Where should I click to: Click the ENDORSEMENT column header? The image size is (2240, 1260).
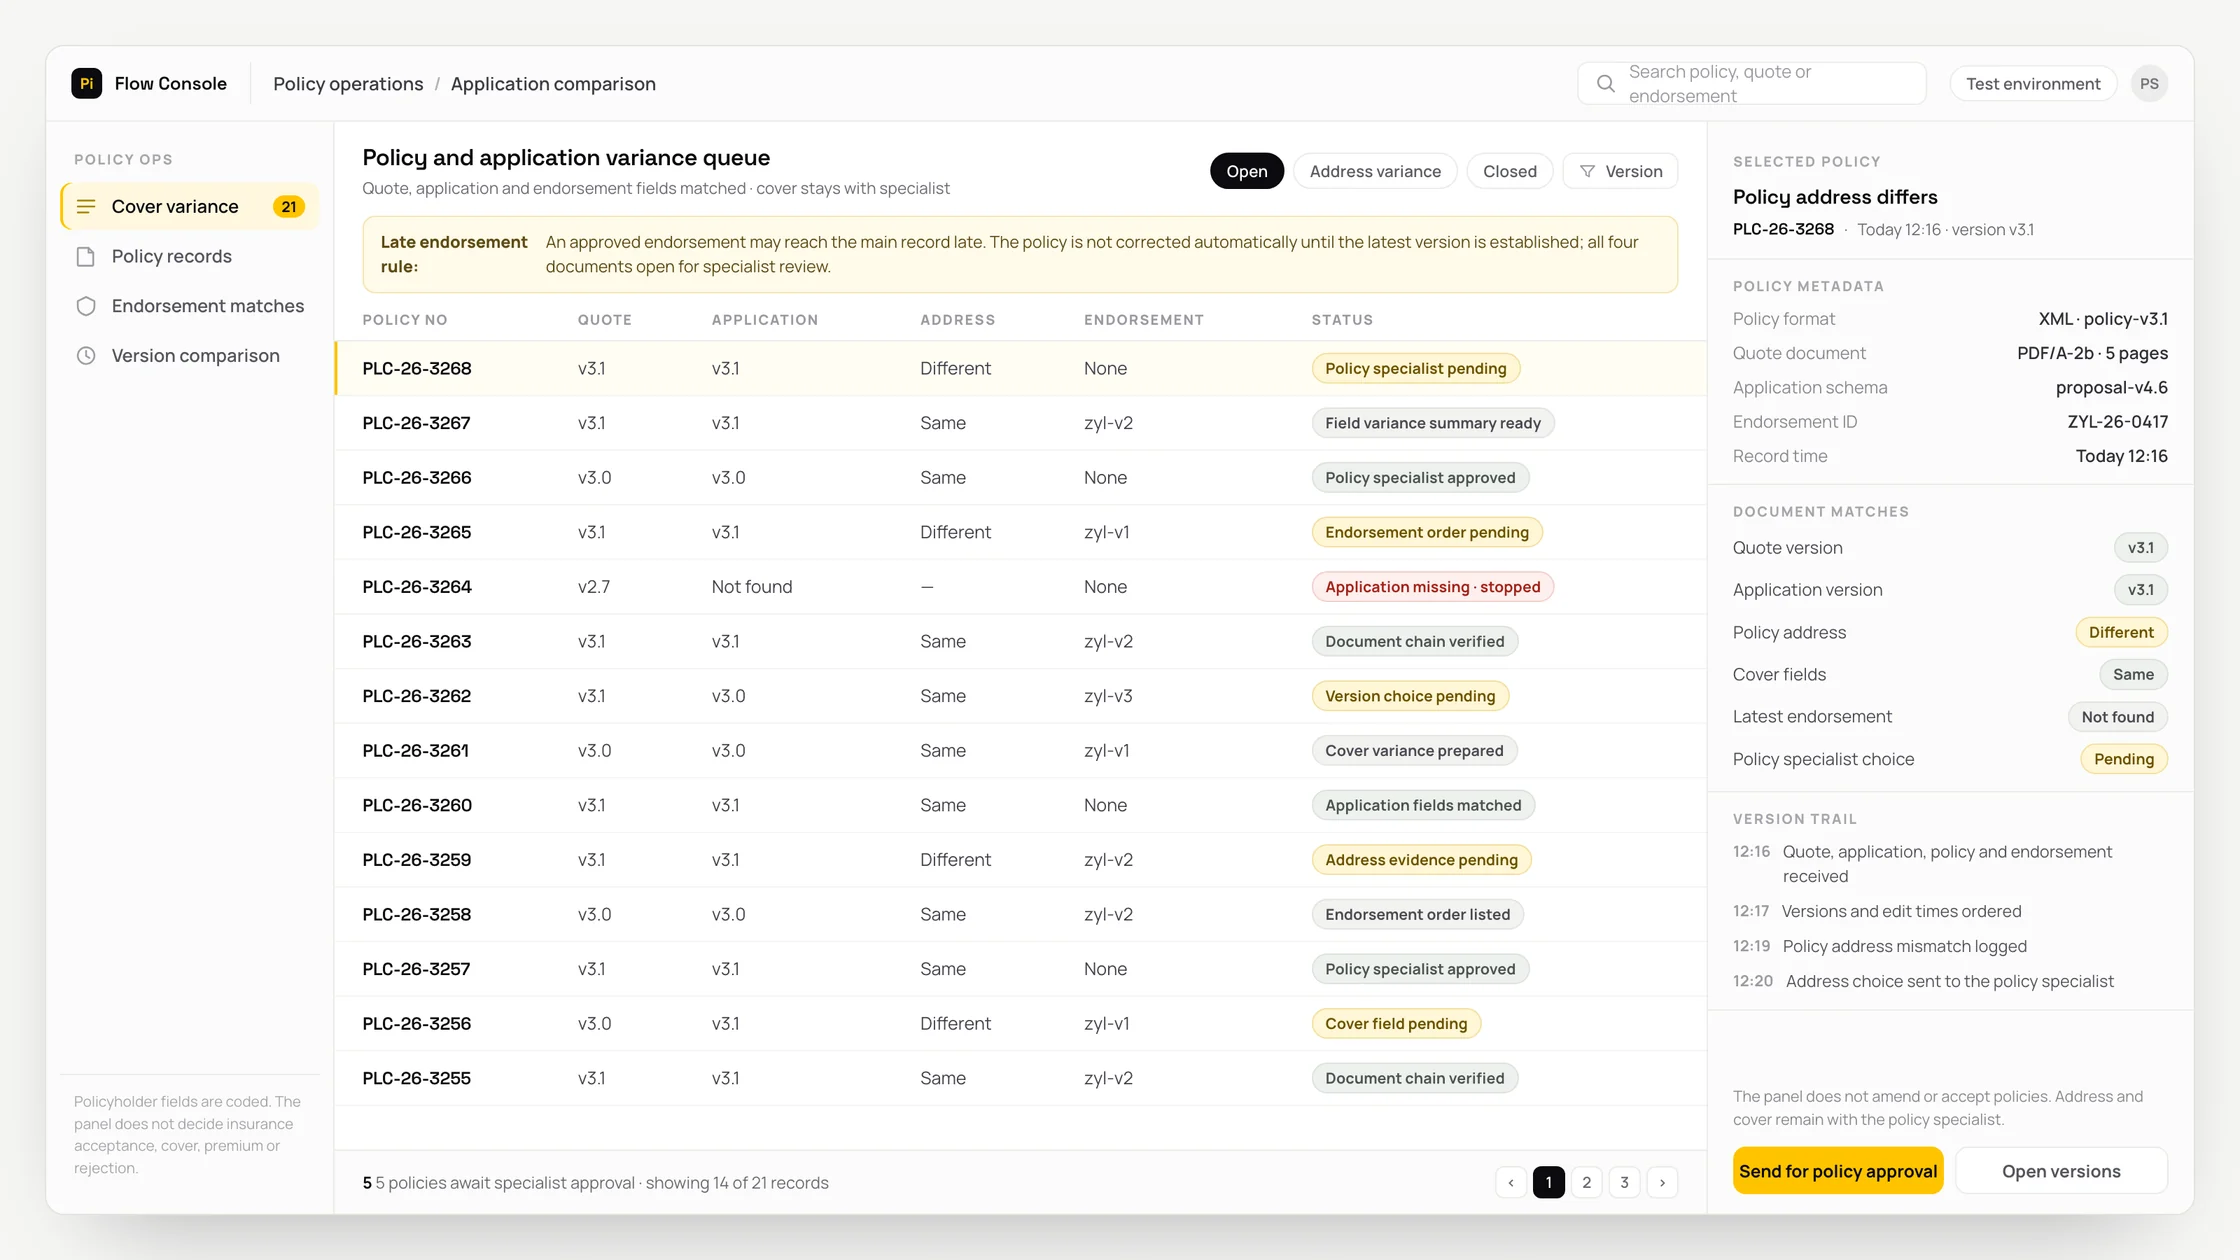click(1143, 320)
